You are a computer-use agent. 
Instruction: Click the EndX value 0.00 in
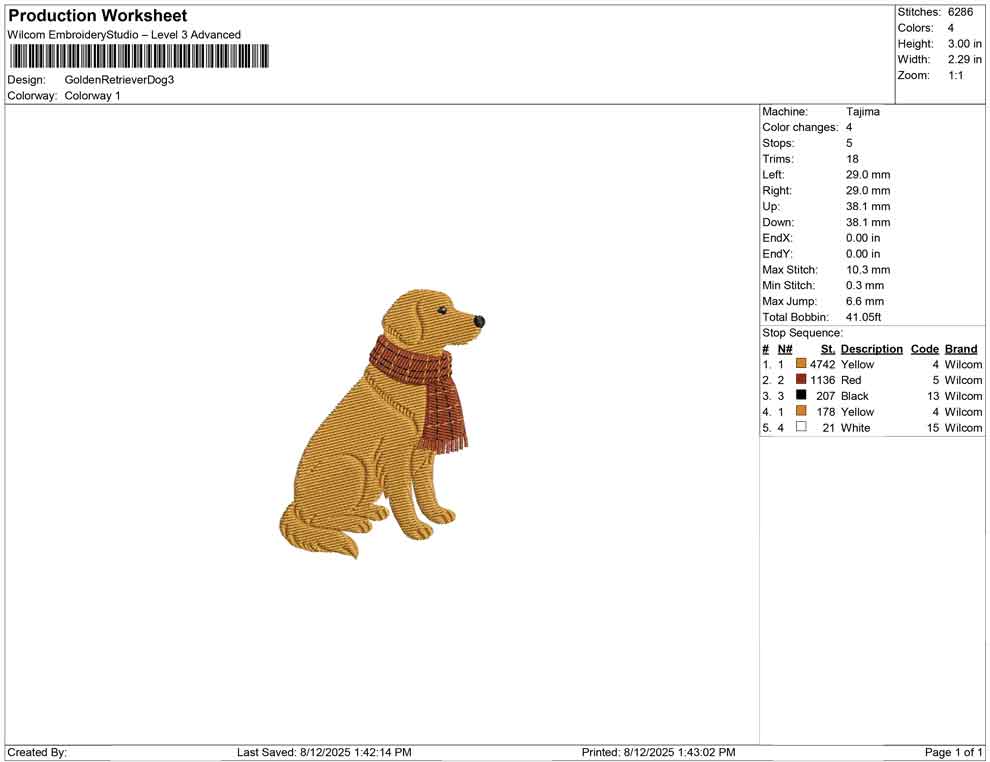[x=863, y=238]
